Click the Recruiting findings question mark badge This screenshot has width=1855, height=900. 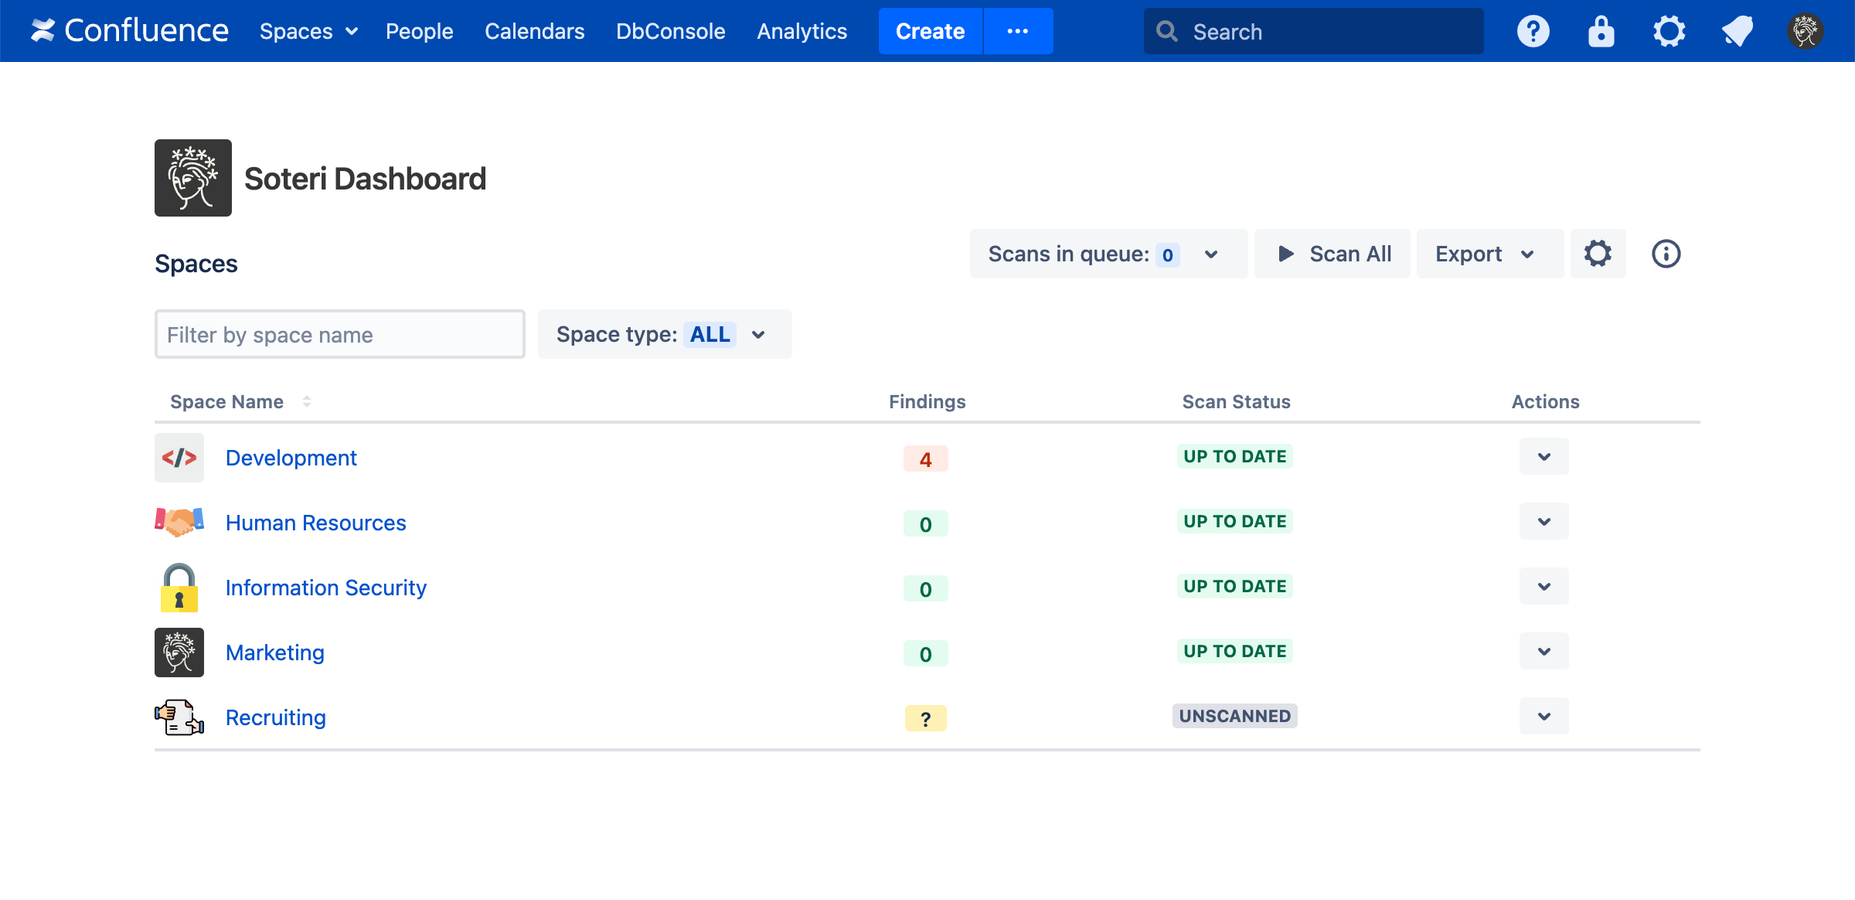pyautogui.click(x=926, y=719)
